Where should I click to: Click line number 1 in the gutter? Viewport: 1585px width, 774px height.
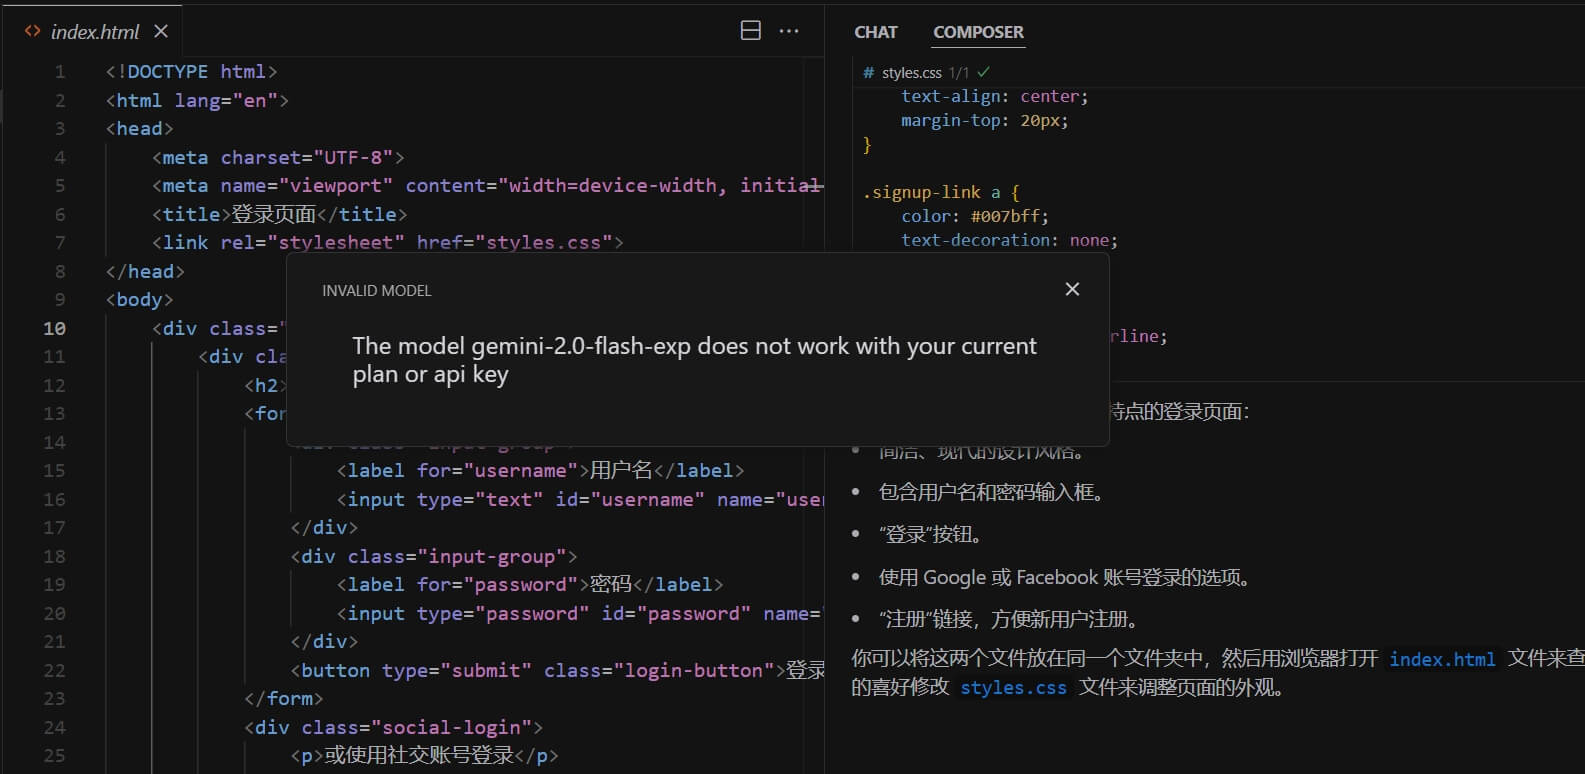tap(59, 72)
